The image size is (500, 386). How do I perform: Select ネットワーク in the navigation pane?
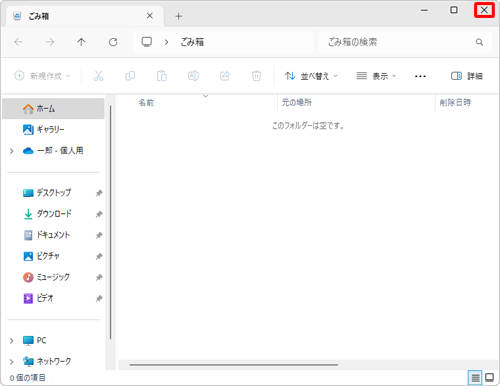47,361
